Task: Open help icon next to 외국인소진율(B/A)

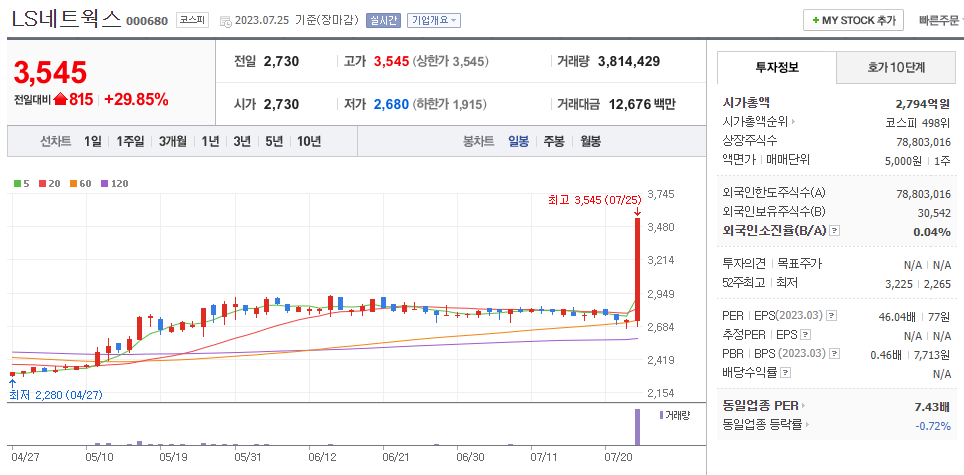Action: [x=834, y=231]
